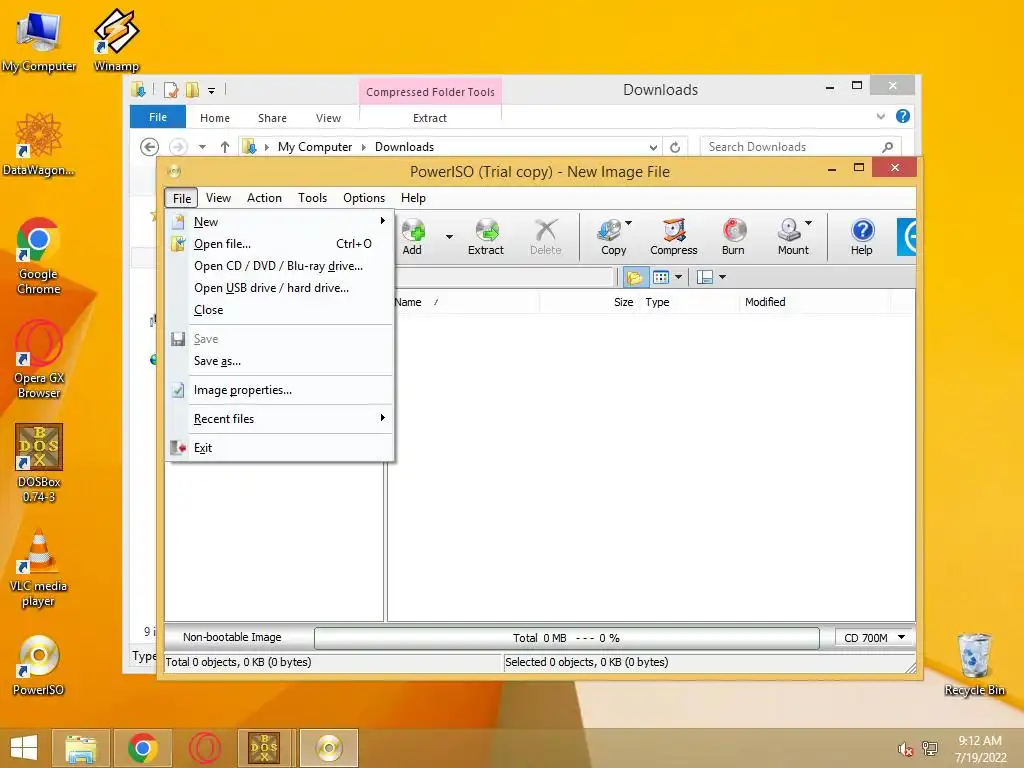Select the Opera GX Browser desktop icon

tap(39, 359)
